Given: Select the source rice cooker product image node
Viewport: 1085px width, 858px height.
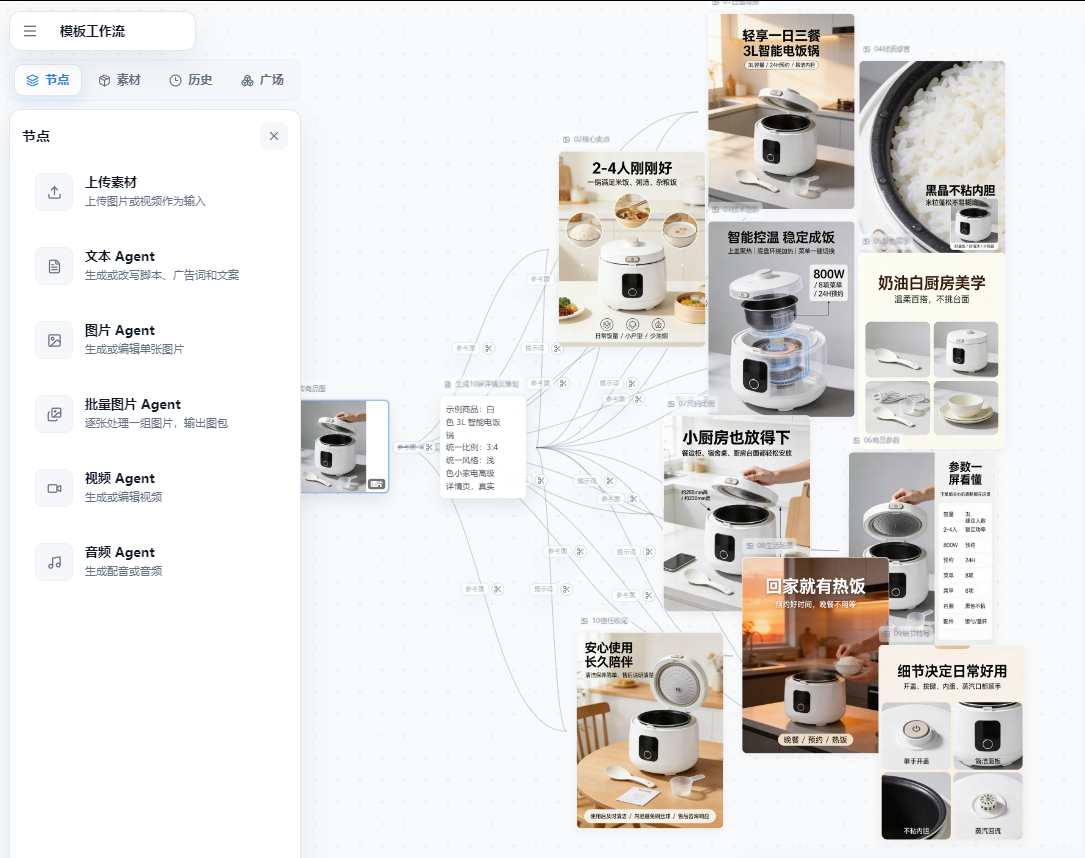Looking at the screenshot, I should [345, 446].
